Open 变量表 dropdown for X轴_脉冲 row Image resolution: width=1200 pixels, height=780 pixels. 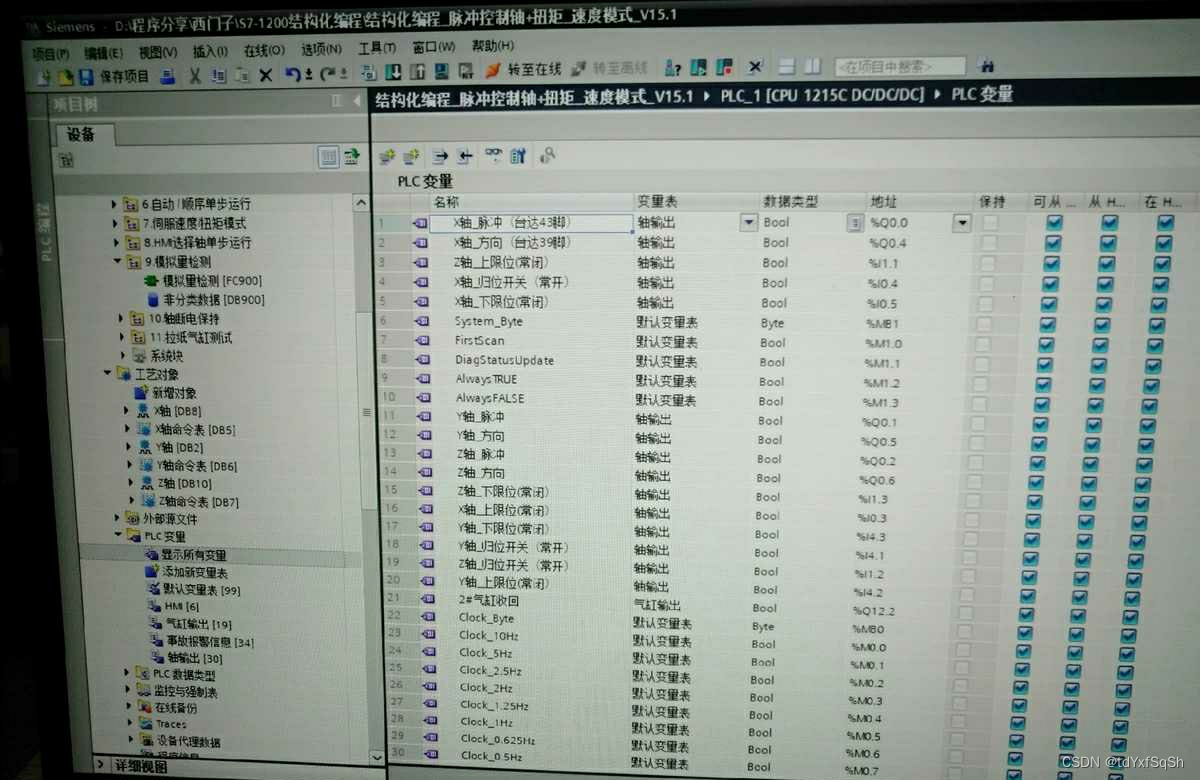(x=748, y=223)
